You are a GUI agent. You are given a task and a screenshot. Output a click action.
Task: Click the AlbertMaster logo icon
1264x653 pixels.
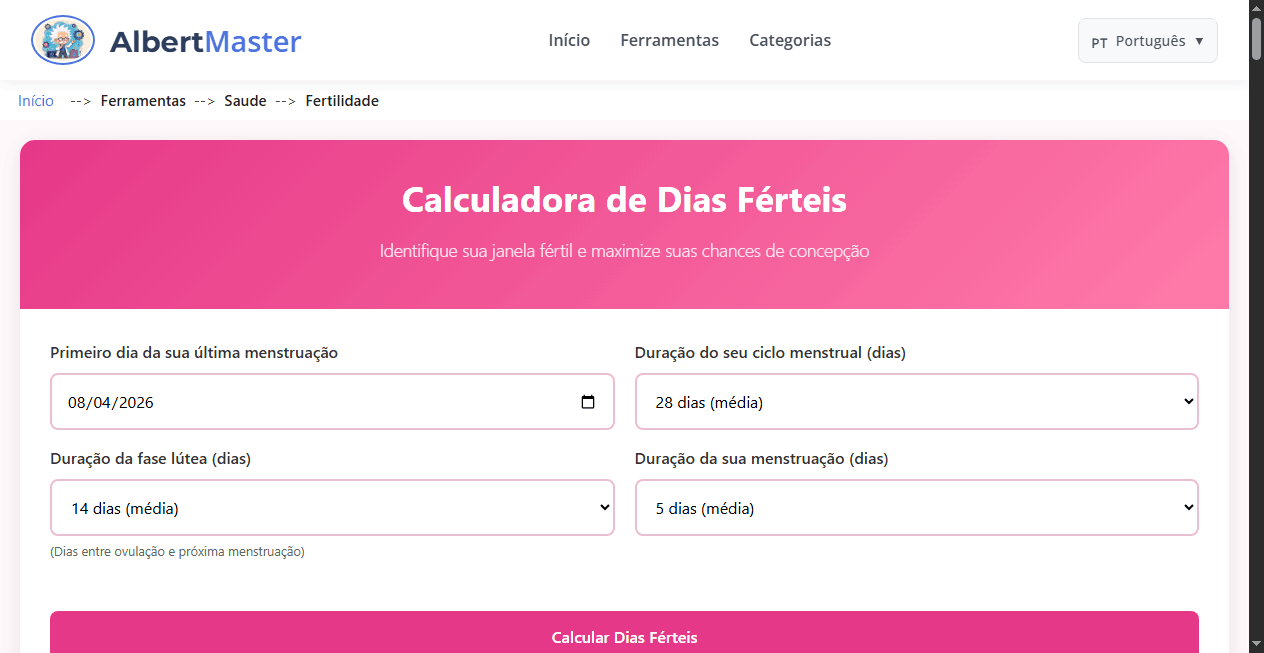62,40
